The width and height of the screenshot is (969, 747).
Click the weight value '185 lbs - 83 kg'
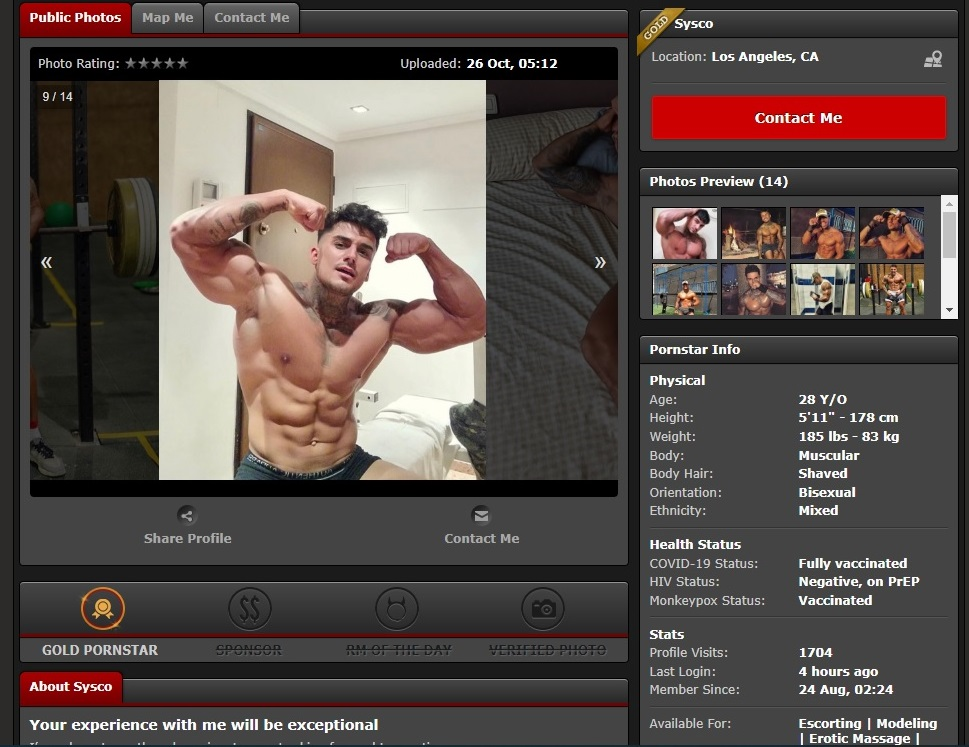tap(849, 436)
